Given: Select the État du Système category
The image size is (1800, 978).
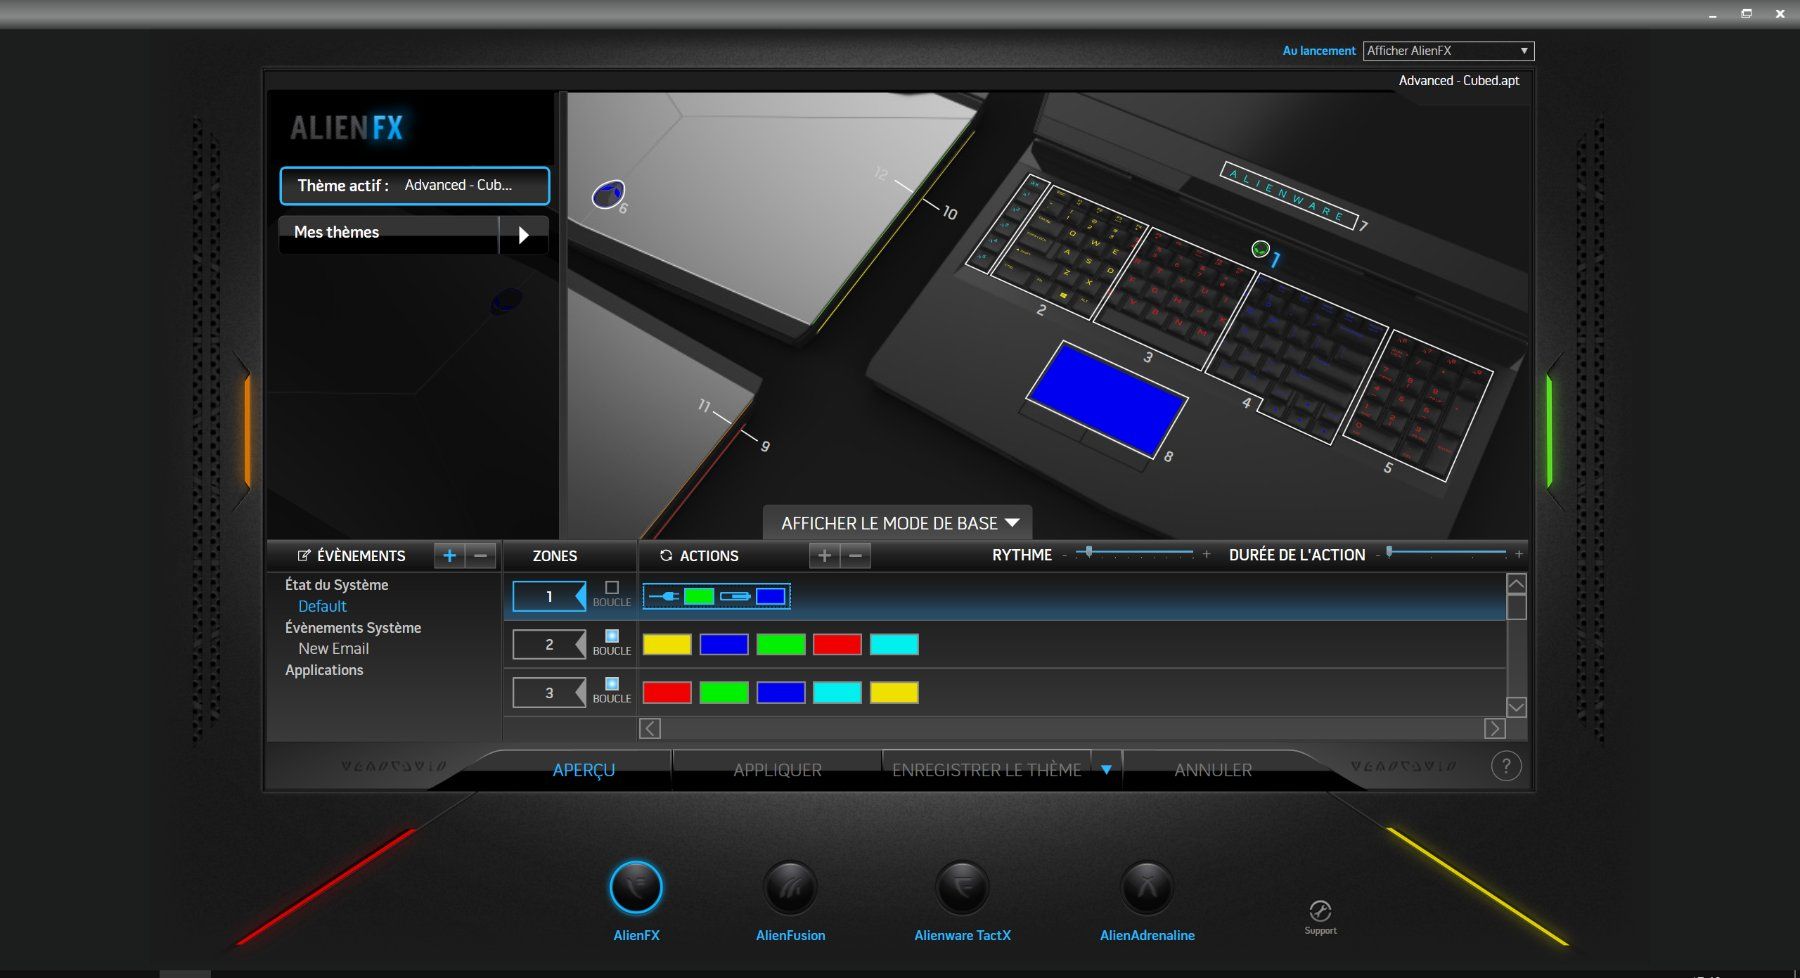Looking at the screenshot, I should [x=336, y=585].
